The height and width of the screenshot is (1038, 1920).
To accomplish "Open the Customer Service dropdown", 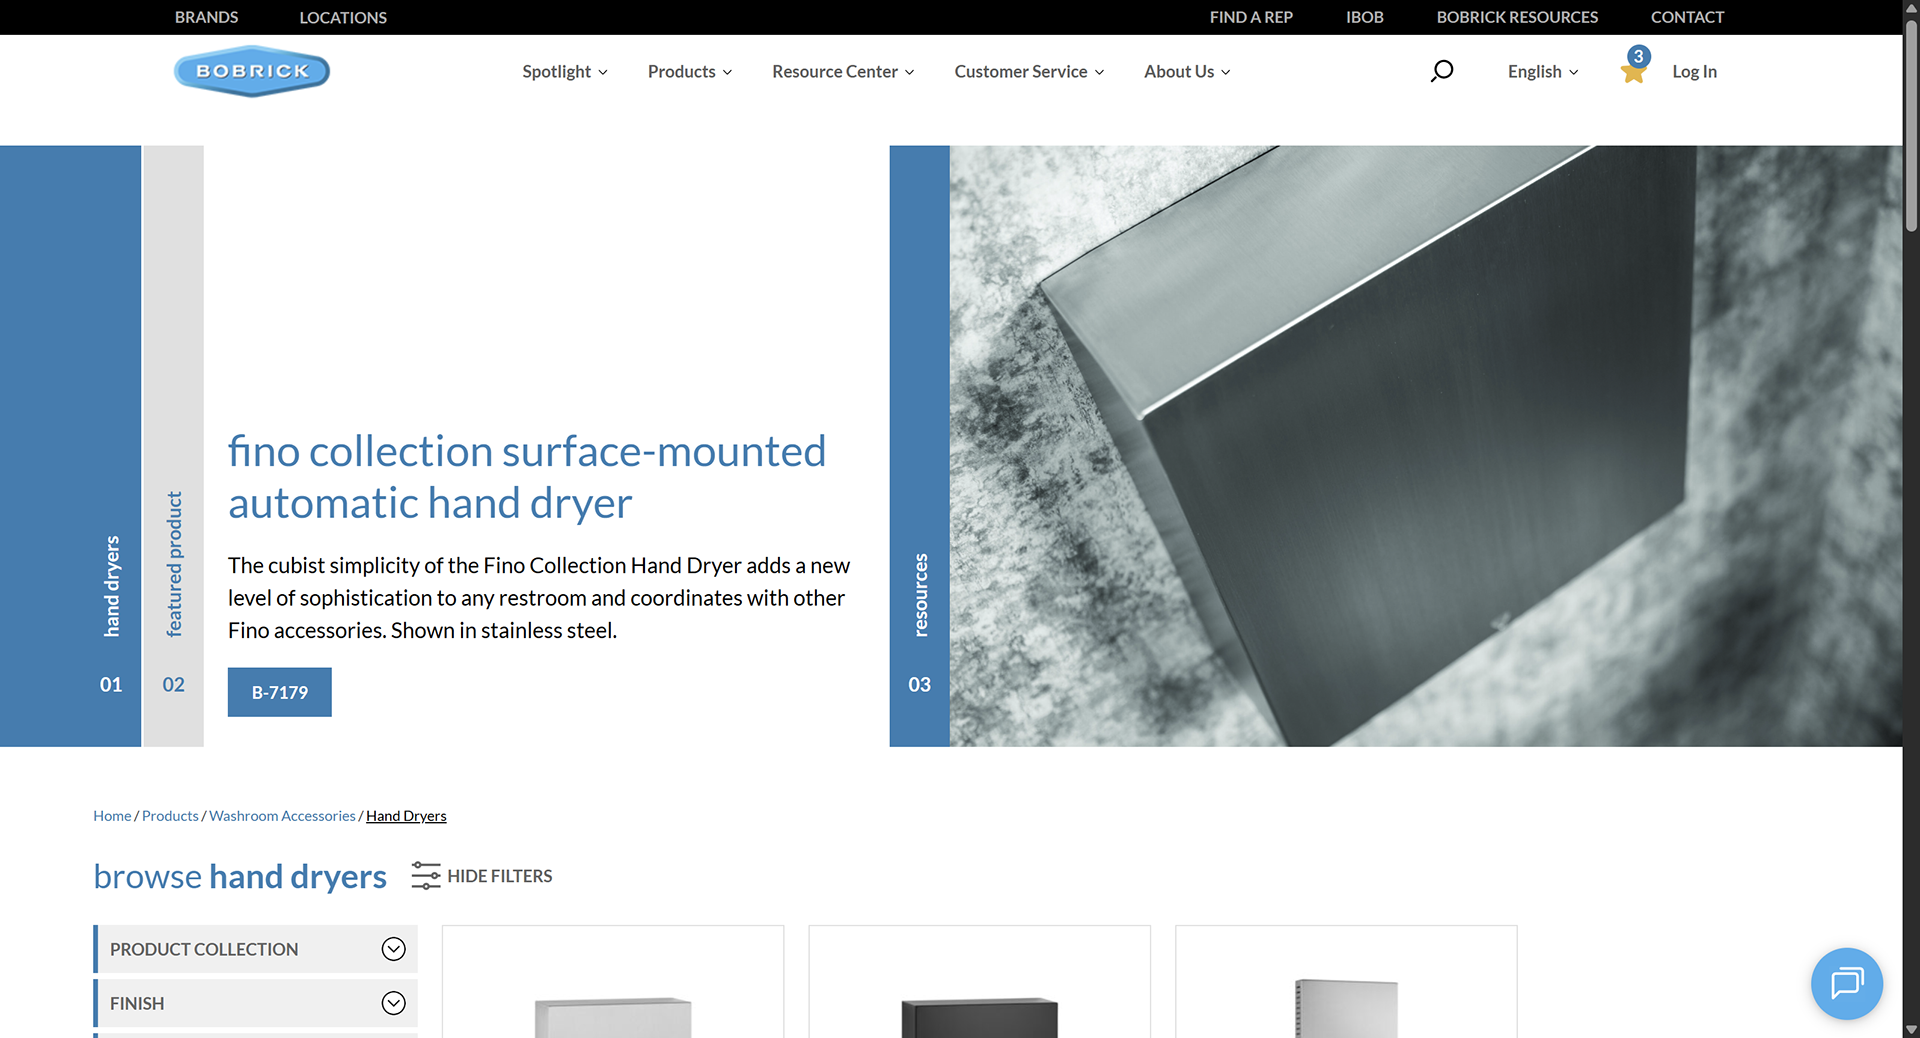I will [1029, 72].
